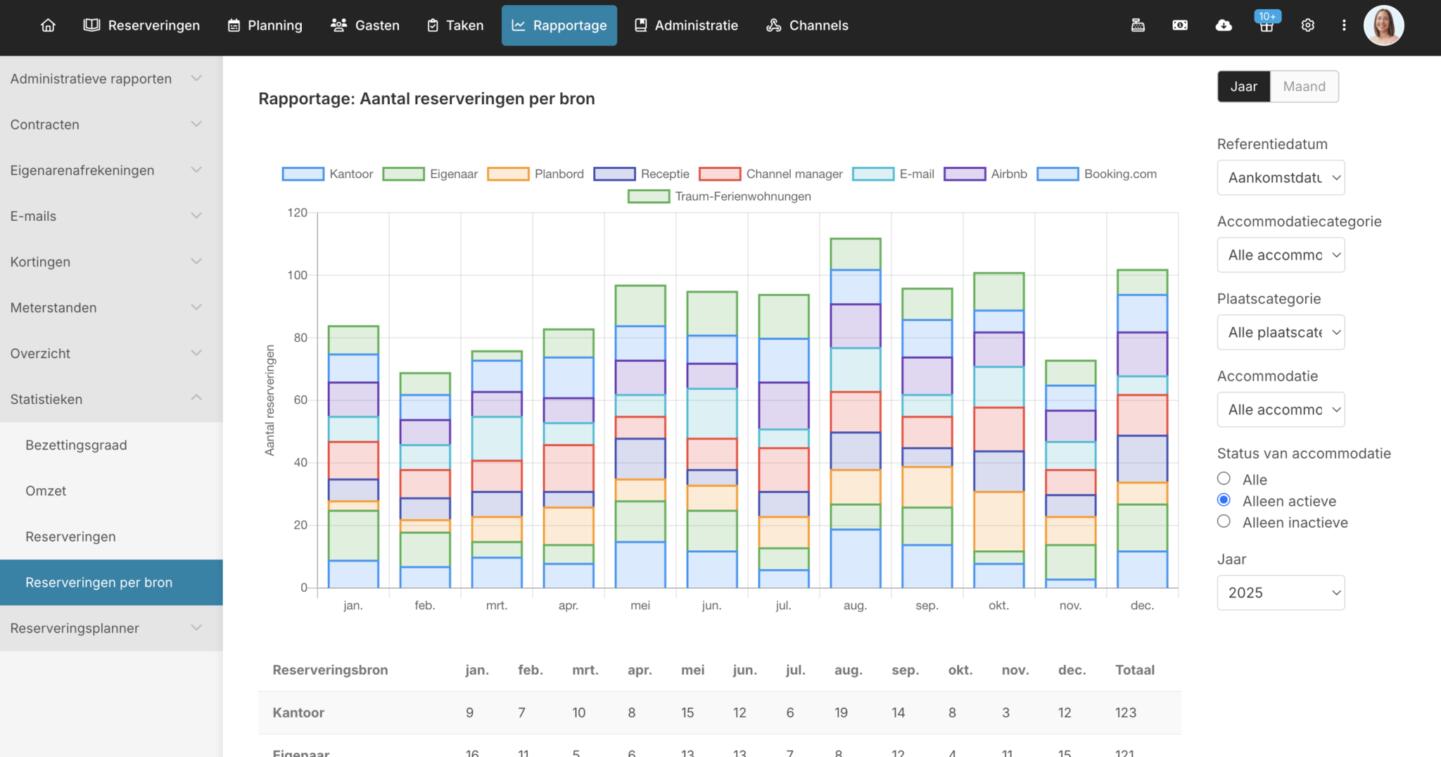Viewport: 1441px width, 757px height.
Task: Open the Planning menu
Action: (265, 25)
